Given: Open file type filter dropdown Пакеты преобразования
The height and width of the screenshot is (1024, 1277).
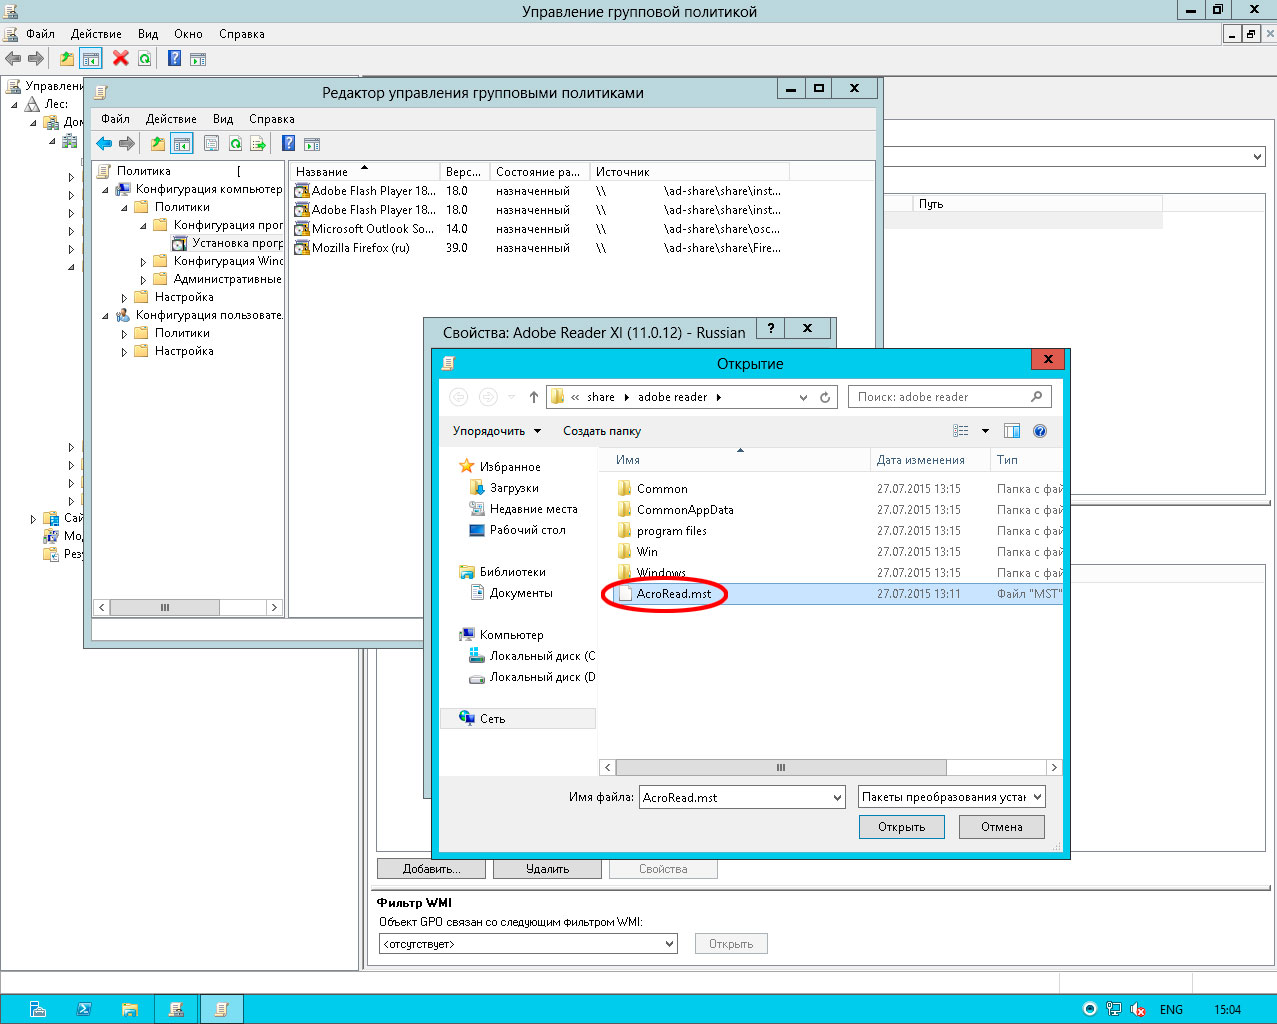Looking at the screenshot, I should coord(952,797).
